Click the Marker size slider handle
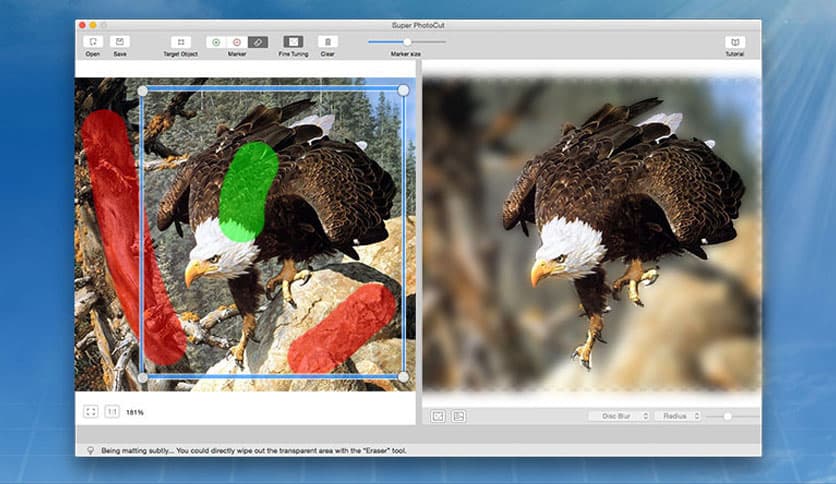 click(x=407, y=41)
